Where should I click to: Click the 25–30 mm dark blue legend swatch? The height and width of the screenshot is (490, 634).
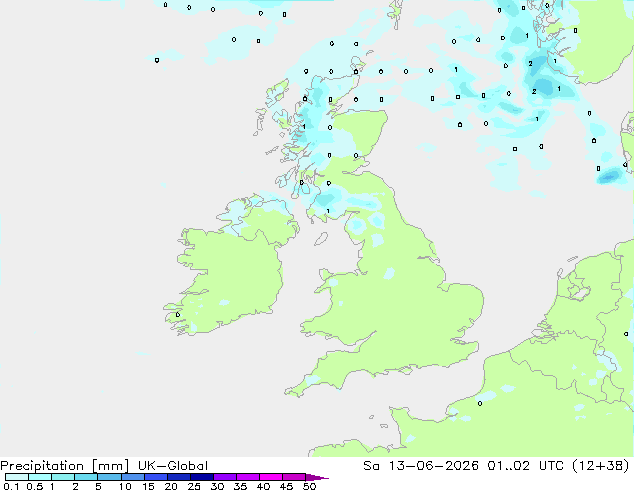tap(202, 477)
